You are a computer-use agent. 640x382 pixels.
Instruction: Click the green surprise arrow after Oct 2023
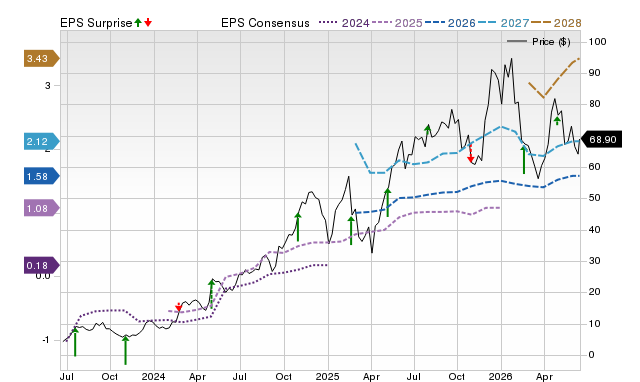pos(125,350)
